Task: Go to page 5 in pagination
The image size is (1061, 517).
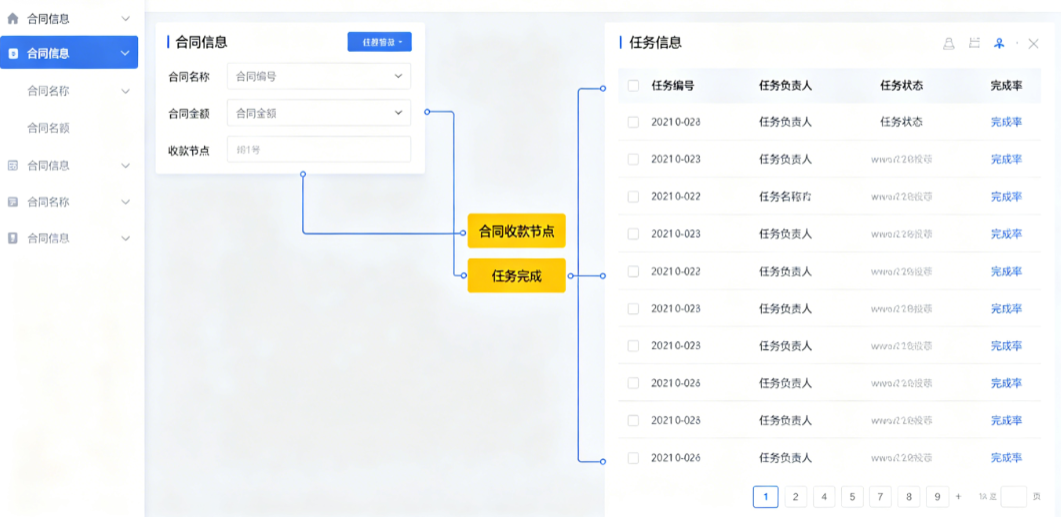Action: pyautogui.click(x=852, y=497)
